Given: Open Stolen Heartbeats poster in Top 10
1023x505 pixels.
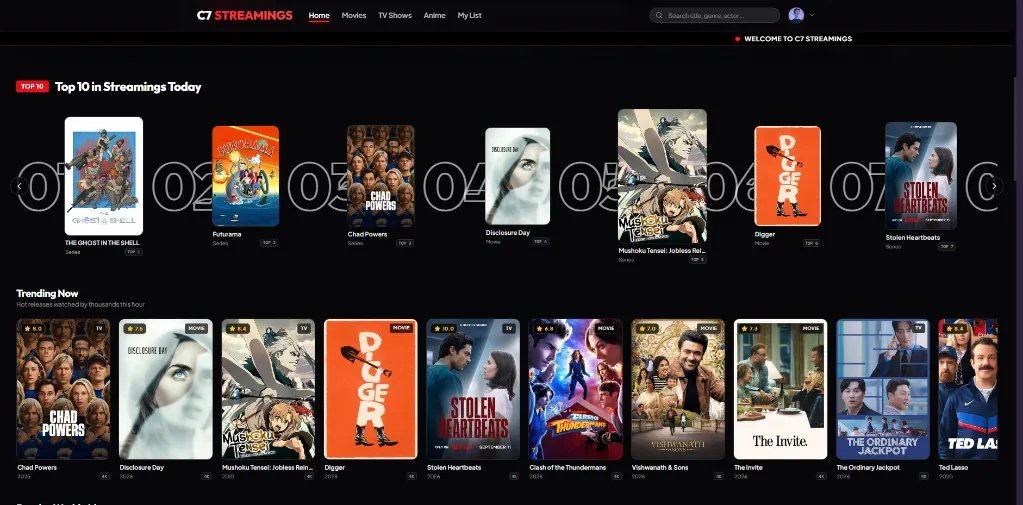Looking at the screenshot, I should click(x=921, y=176).
